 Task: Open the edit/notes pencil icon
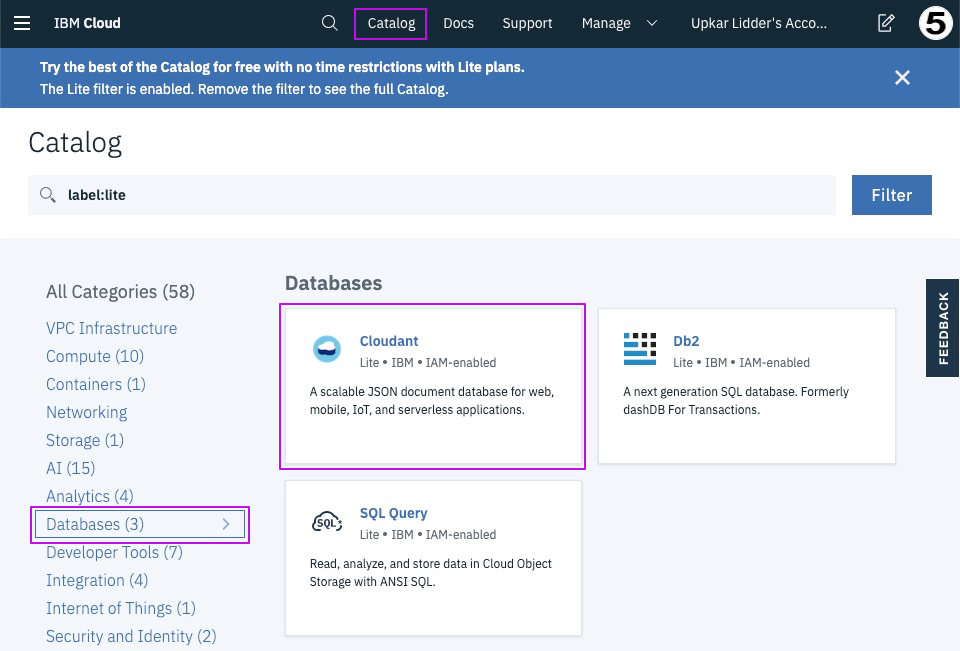click(886, 23)
